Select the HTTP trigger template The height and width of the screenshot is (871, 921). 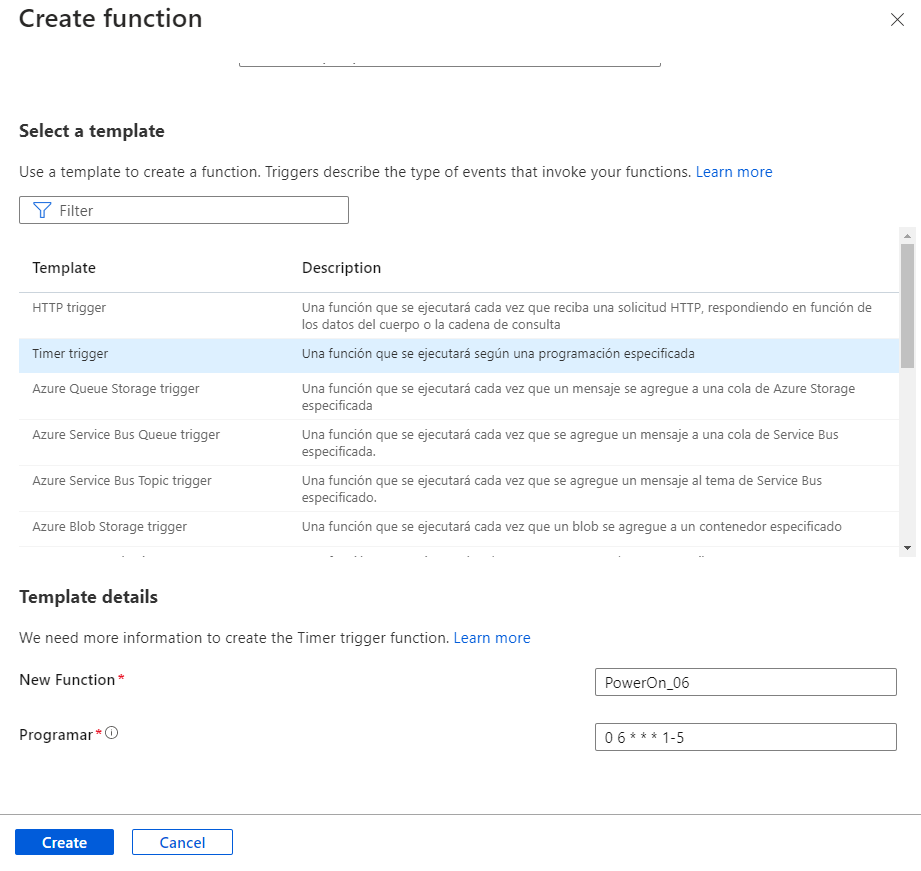click(x=69, y=308)
